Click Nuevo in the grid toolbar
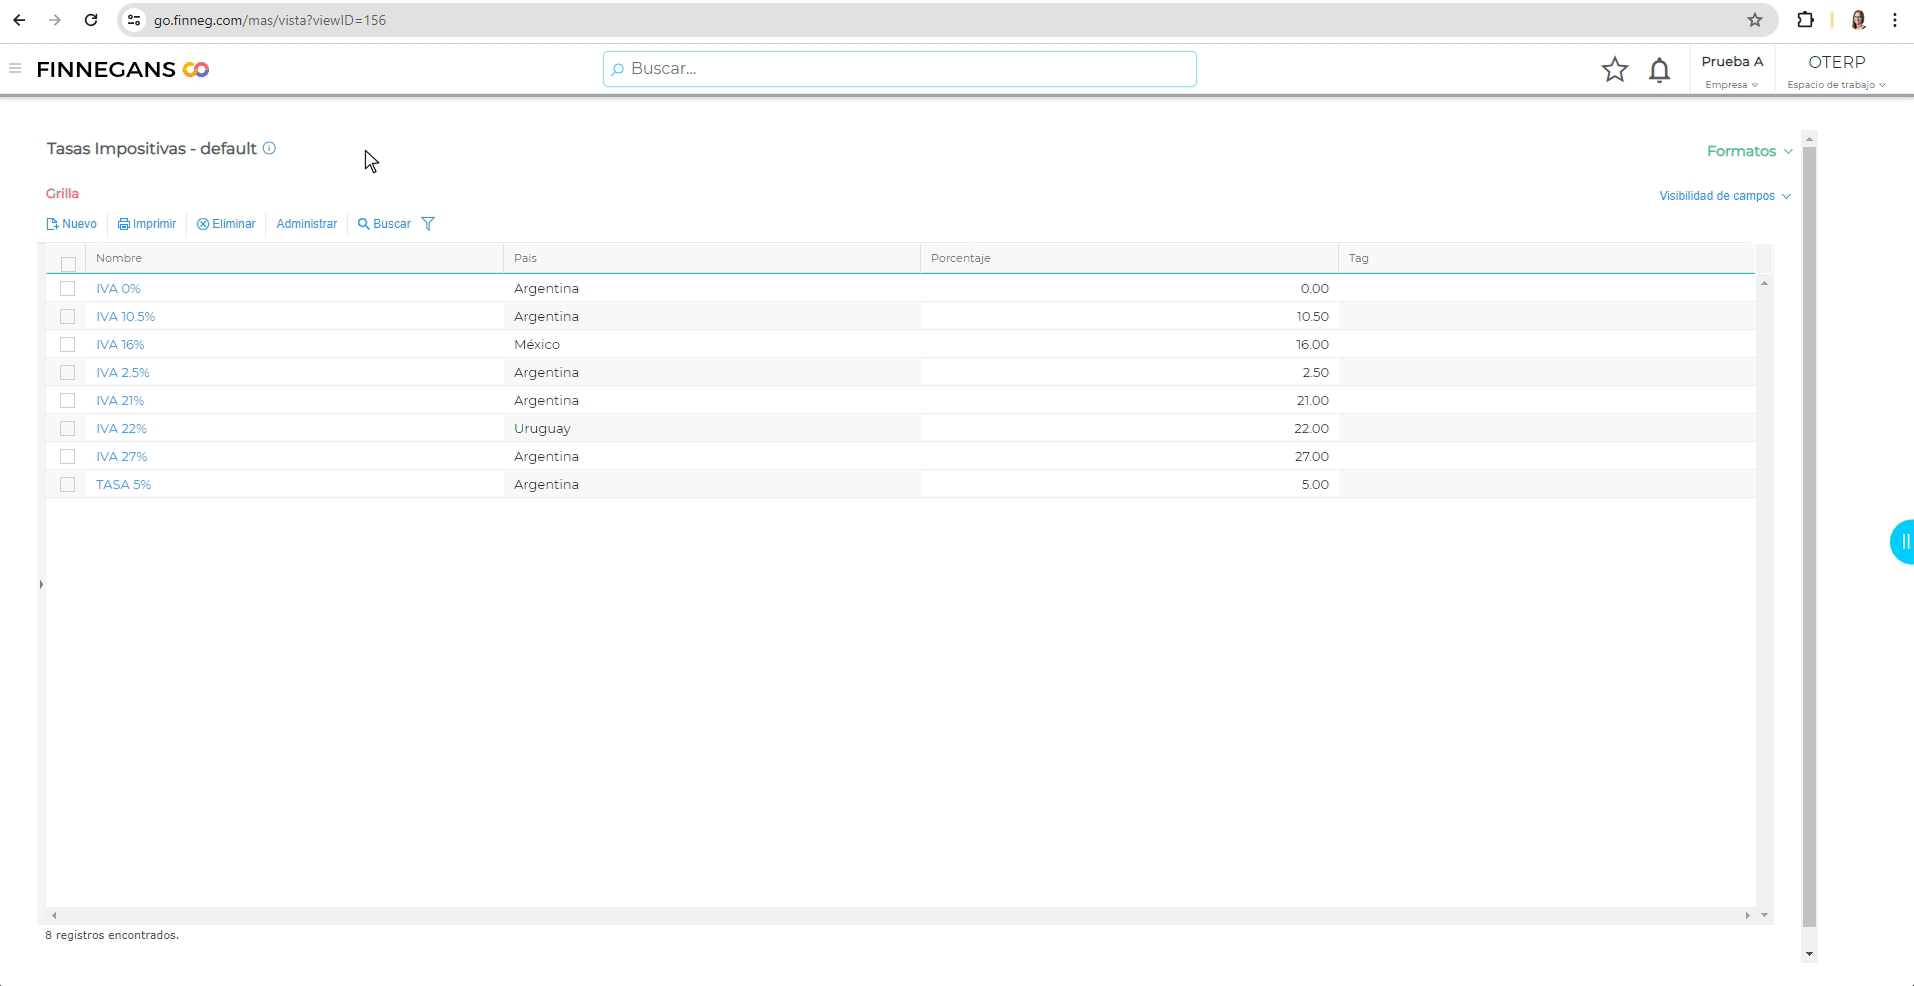Viewport: 1914px width, 986px height. click(x=72, y=224)
